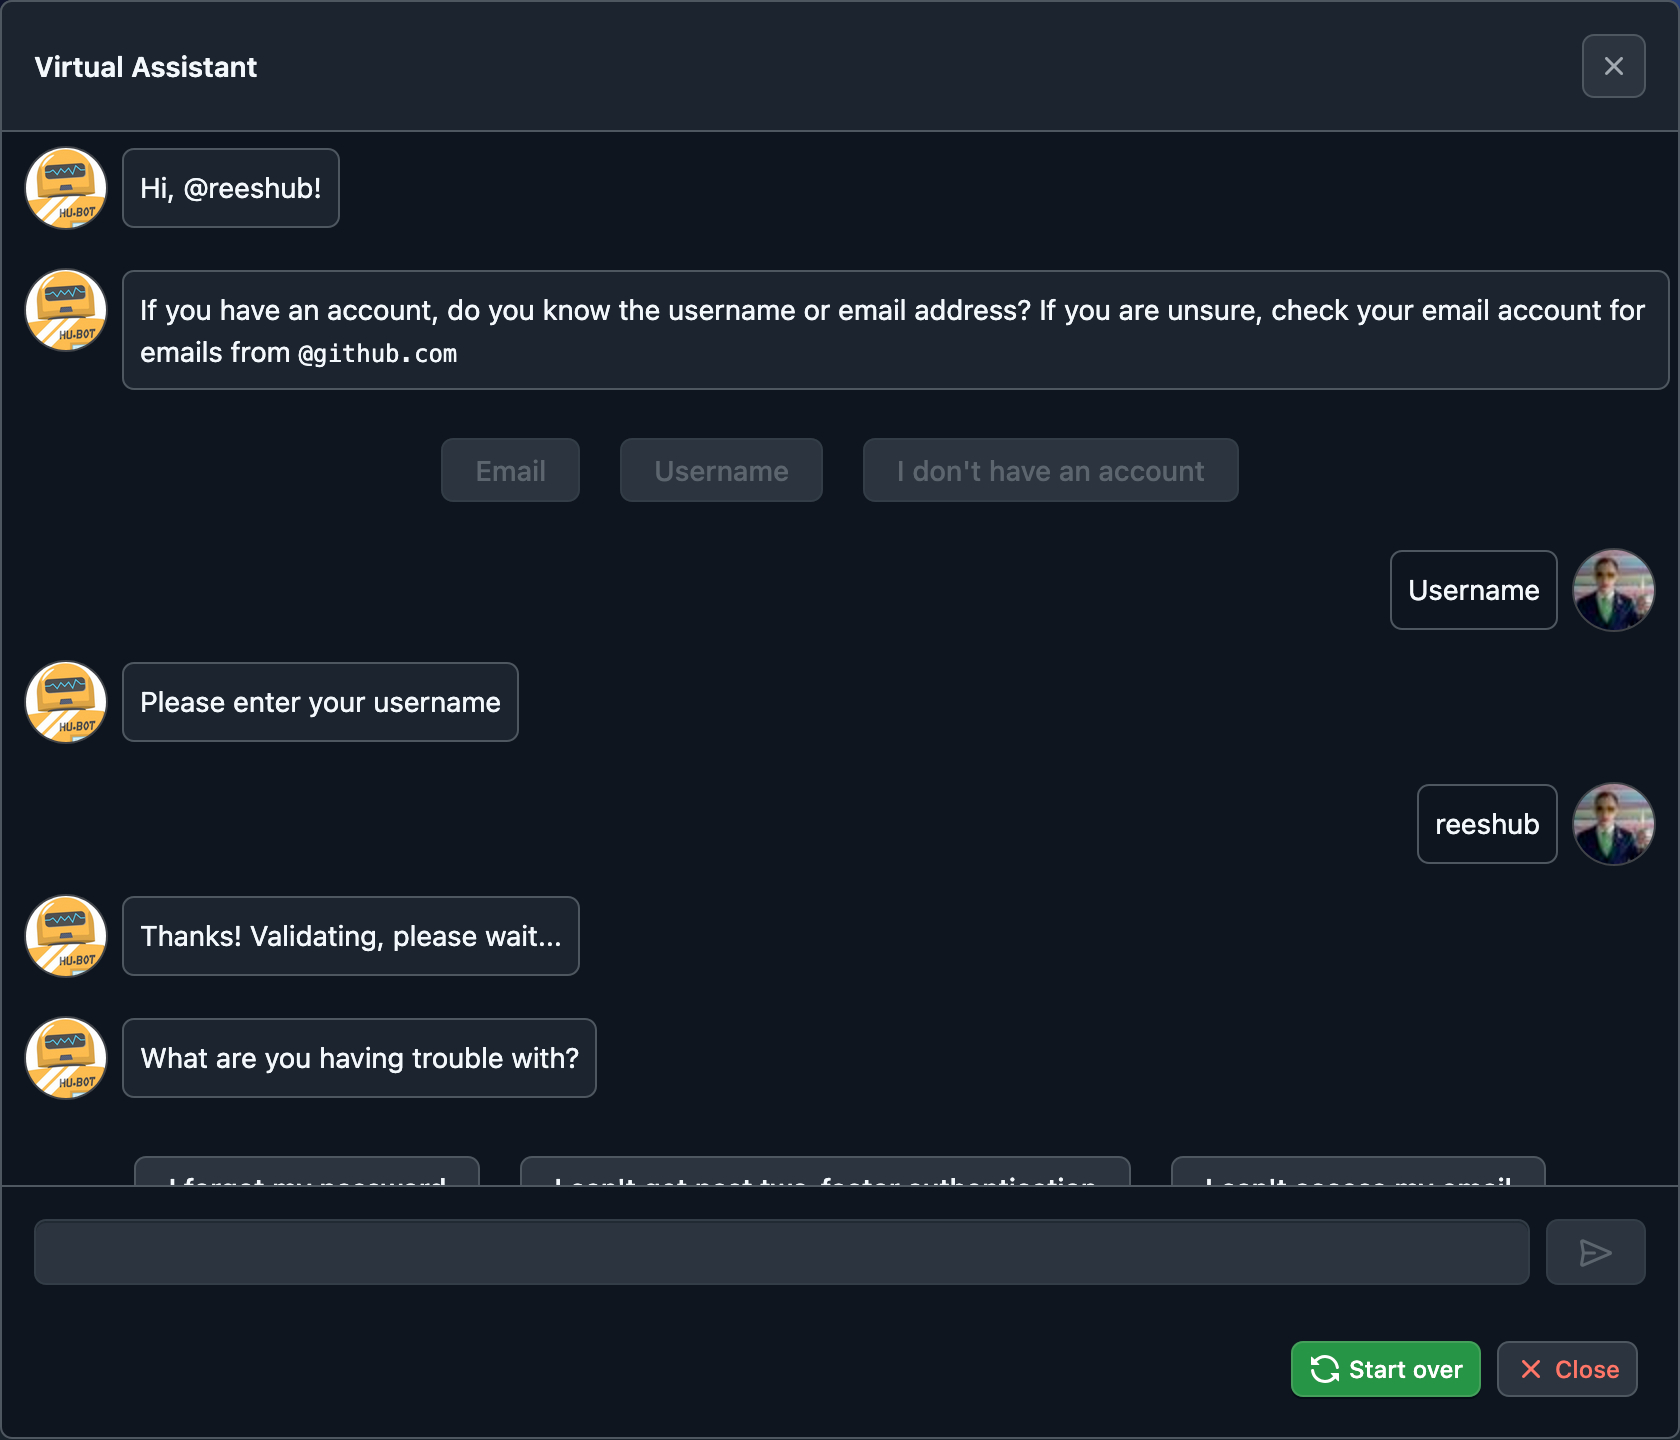This screenshot has height=1440, width=1680.
Task: Restart the chat with Start over
Action: pos(1385,1369)
